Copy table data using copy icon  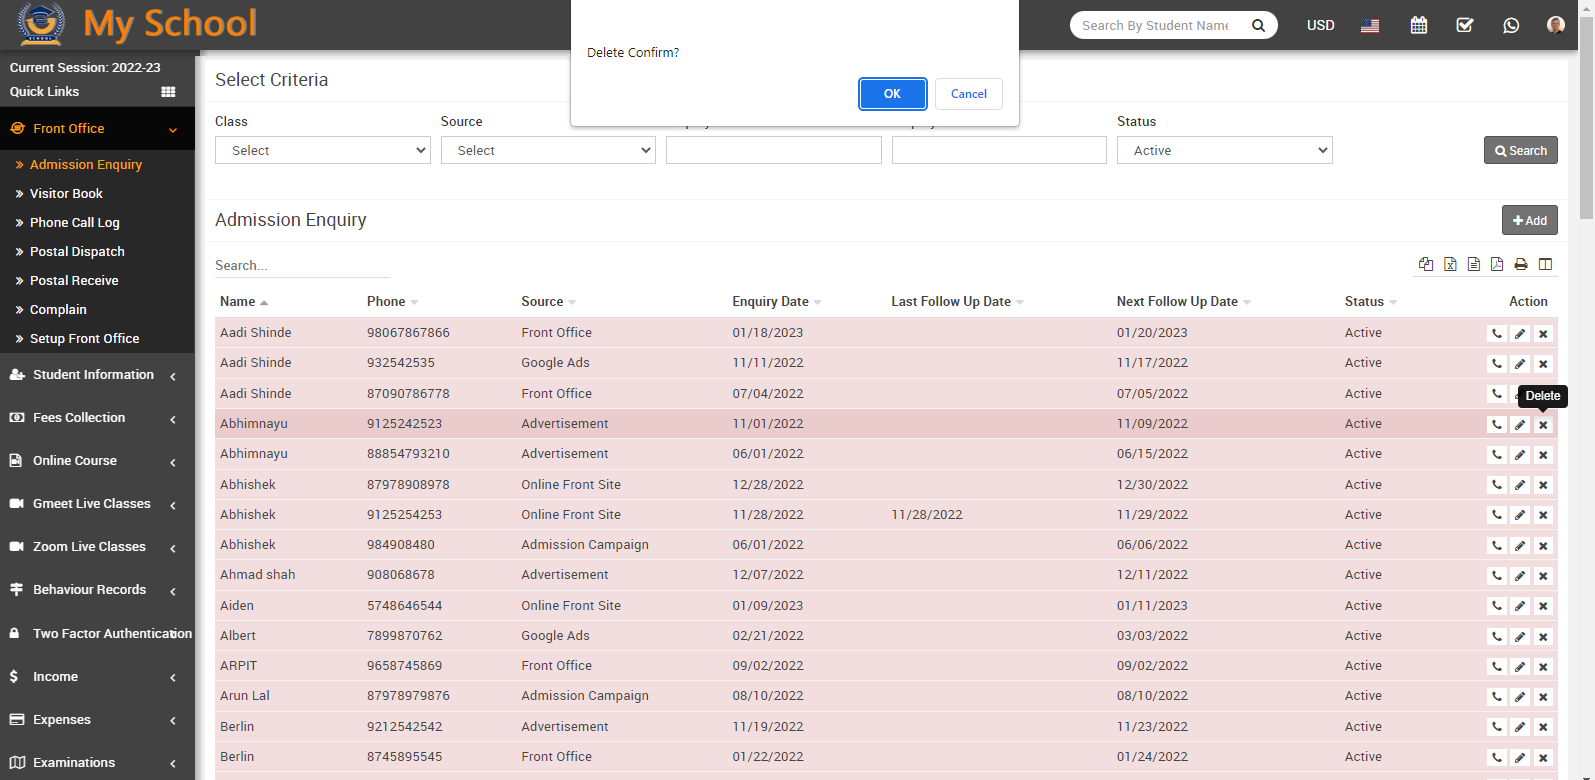pyautogui.click(x=1426, y=264)
